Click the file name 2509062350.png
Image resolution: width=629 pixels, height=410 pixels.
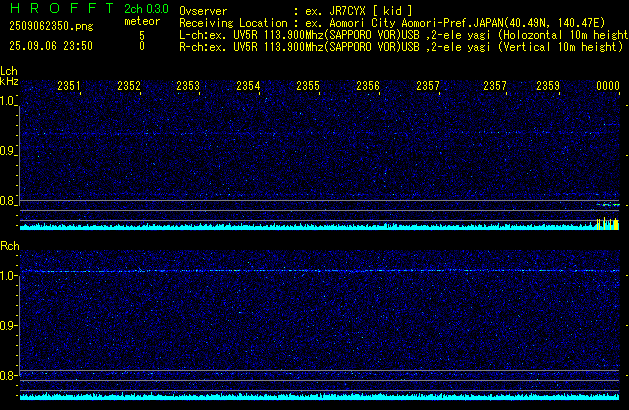pyautogui.click(x=51, y=26)
